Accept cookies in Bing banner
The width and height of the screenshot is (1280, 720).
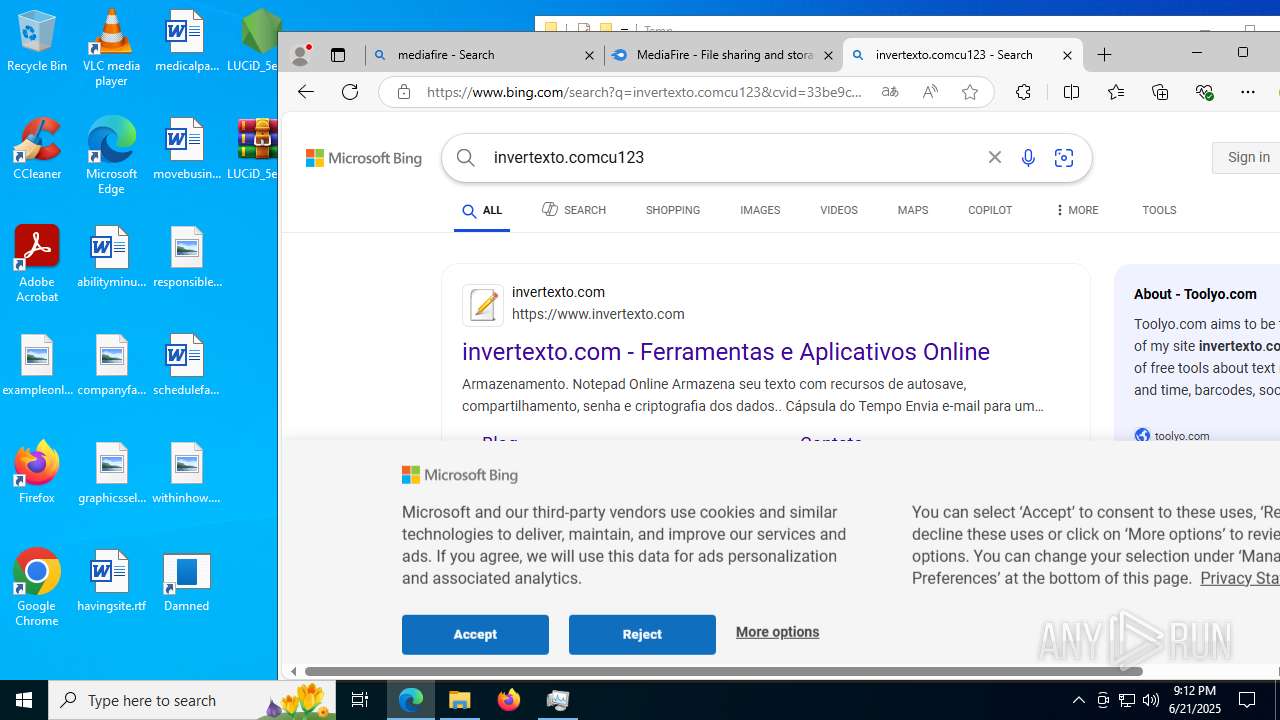(x=475, y=634)
